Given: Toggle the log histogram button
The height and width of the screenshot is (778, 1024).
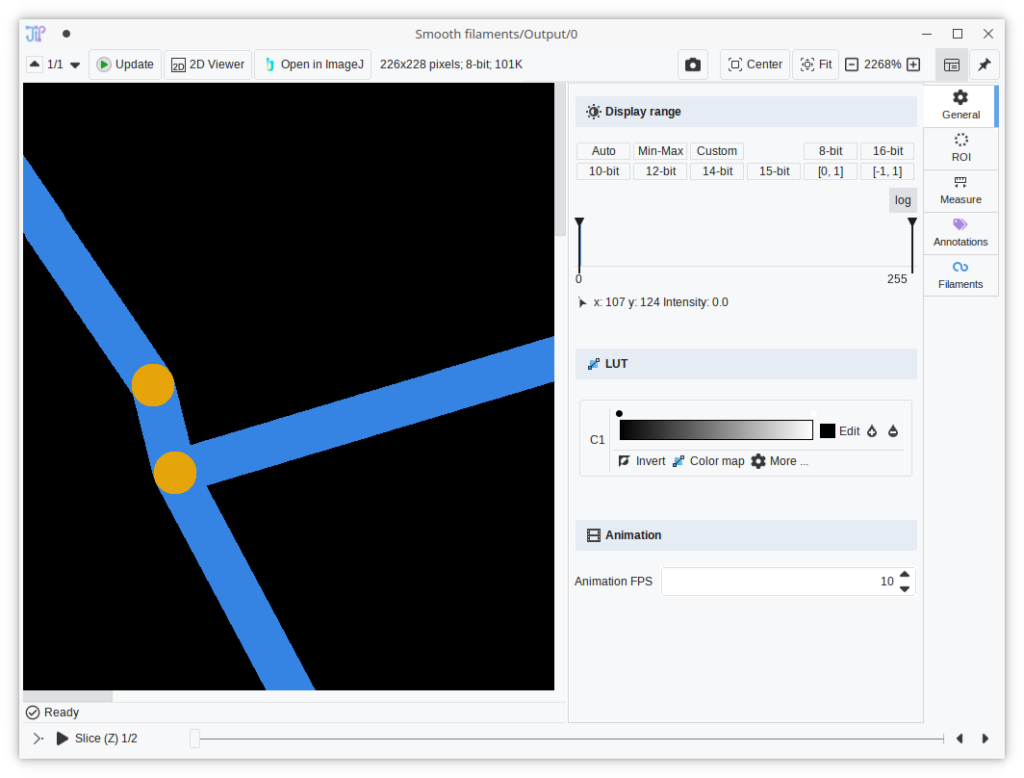Looking at the screenshot, I should tap(903, 200).
